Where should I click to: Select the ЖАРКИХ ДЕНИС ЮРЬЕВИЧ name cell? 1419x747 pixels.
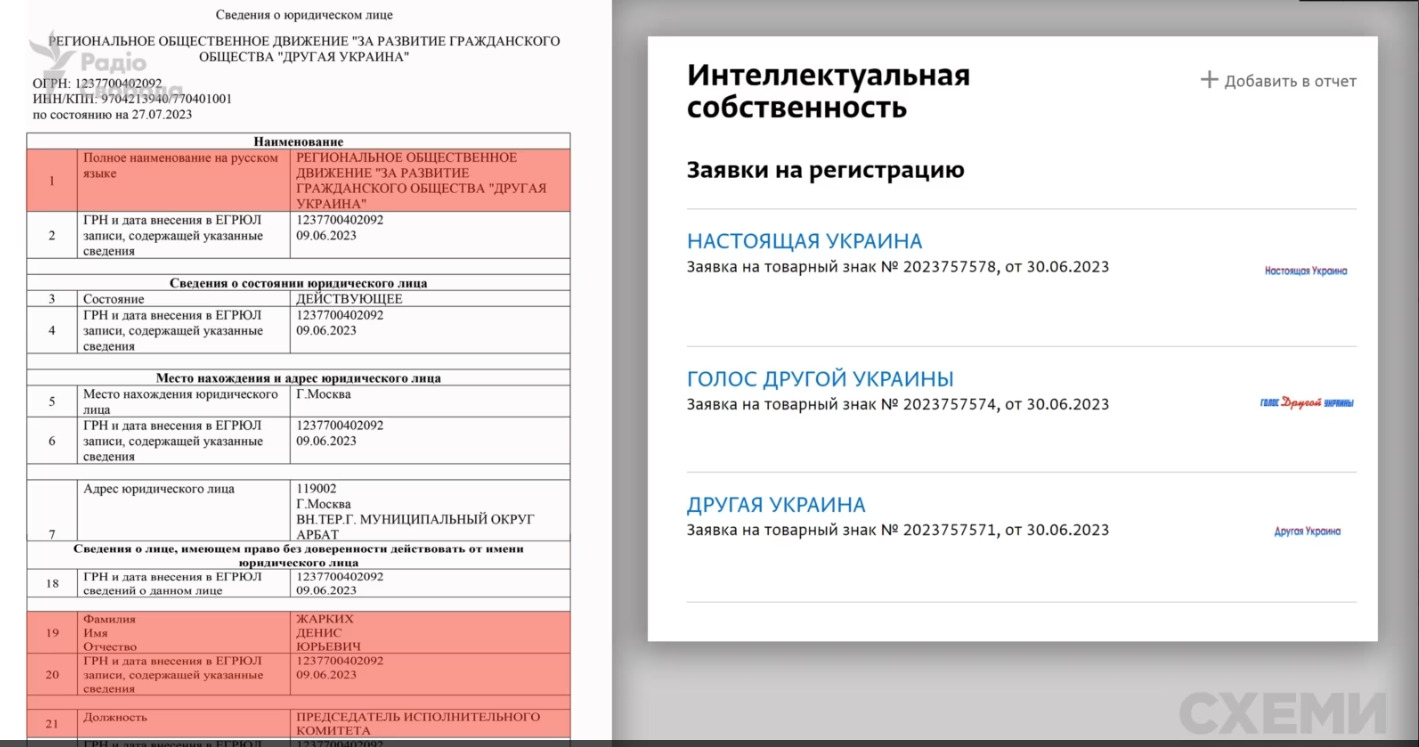pos(432,632)
